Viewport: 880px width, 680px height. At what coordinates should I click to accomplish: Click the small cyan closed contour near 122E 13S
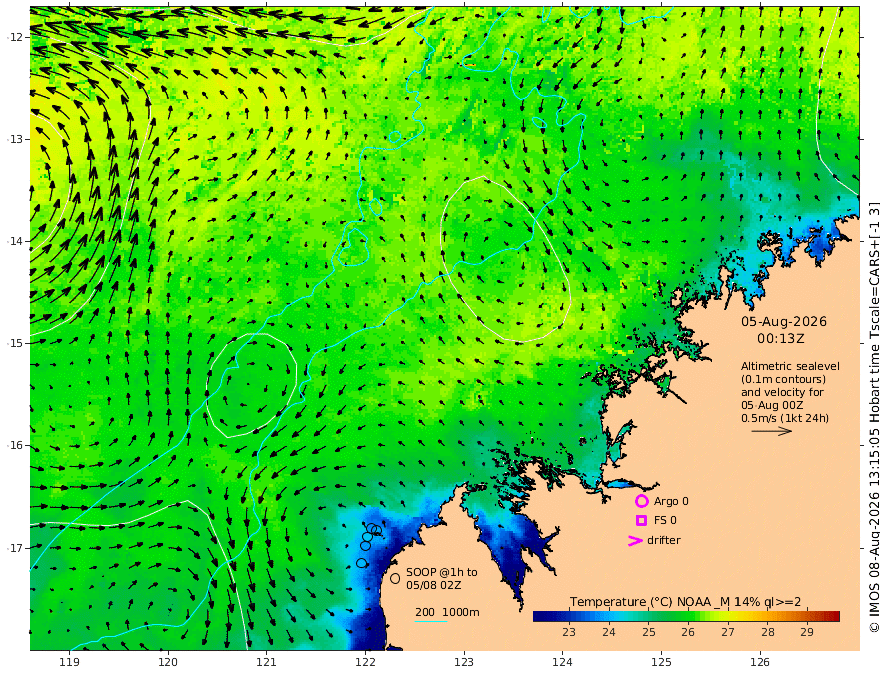pos(395,136)
